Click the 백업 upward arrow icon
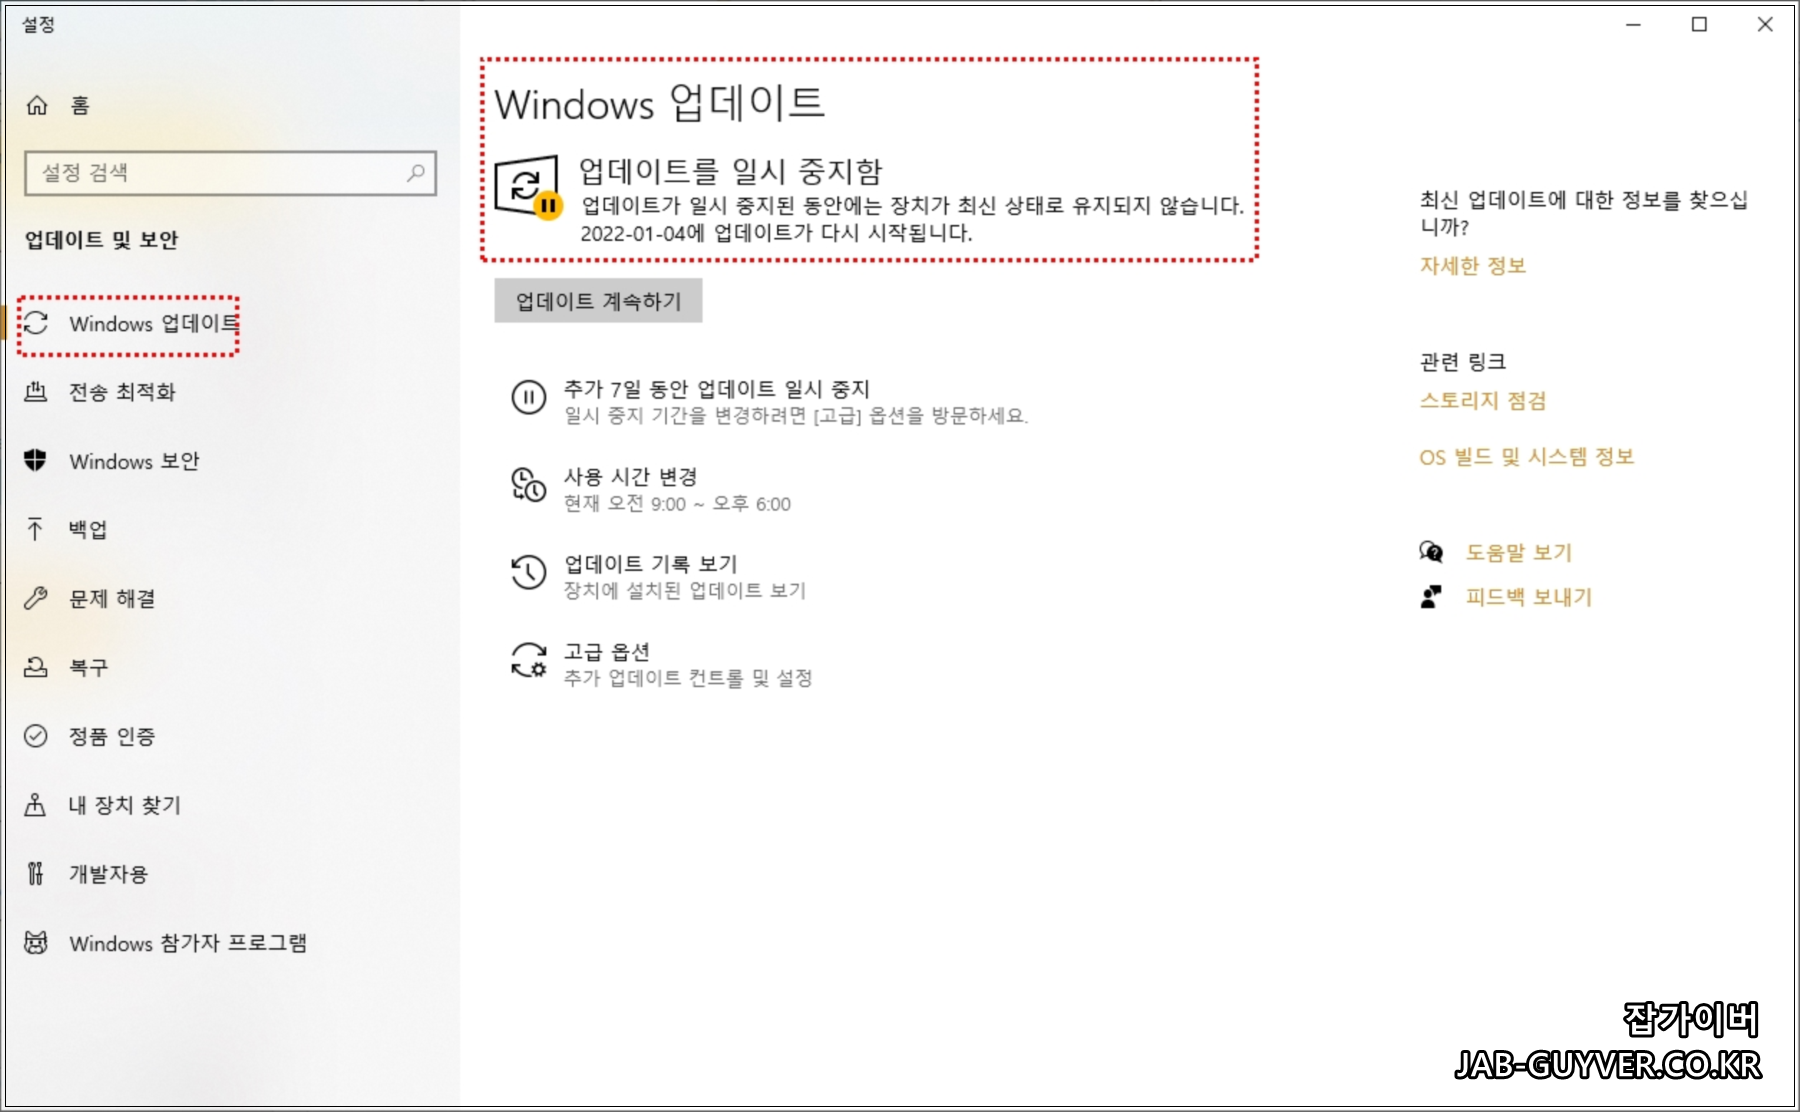The width and height of the screenshot is (1800, 1112). coord(36,529)
